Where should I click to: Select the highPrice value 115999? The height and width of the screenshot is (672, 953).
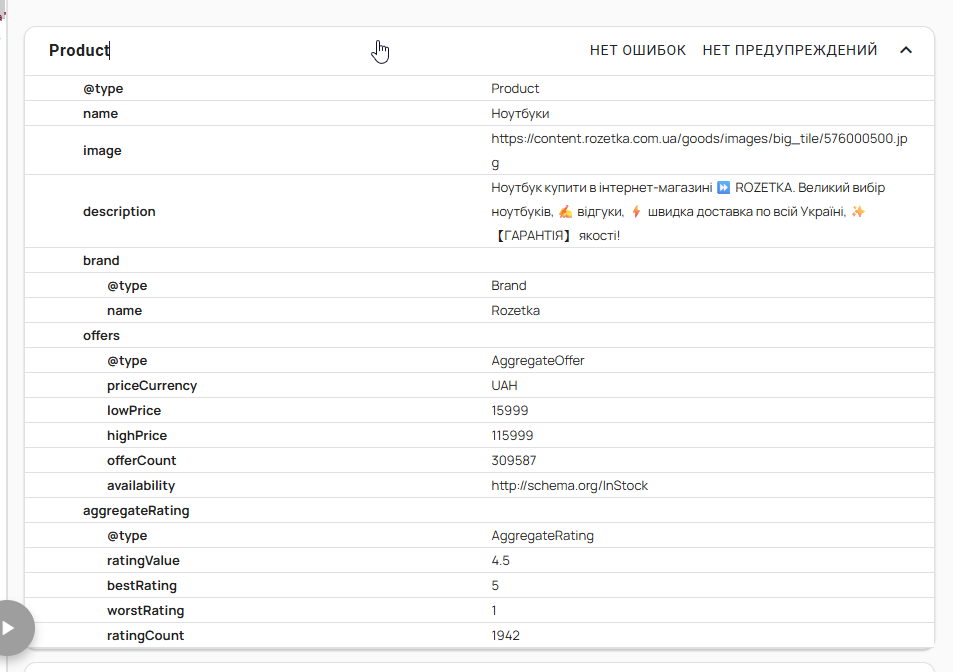[x=512, y=436]
